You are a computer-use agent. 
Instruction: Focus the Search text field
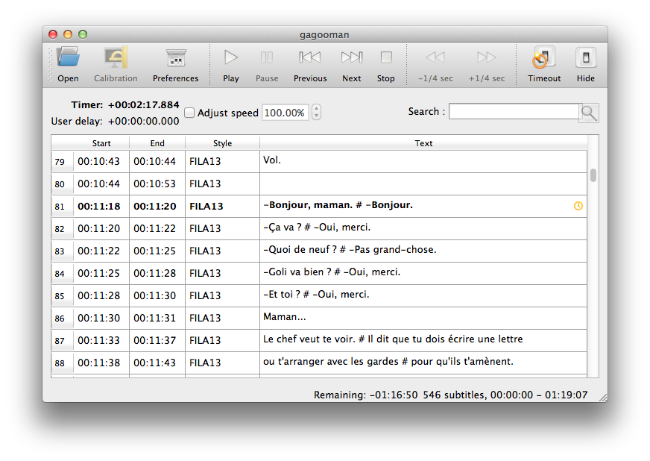(x=514, y=112)
